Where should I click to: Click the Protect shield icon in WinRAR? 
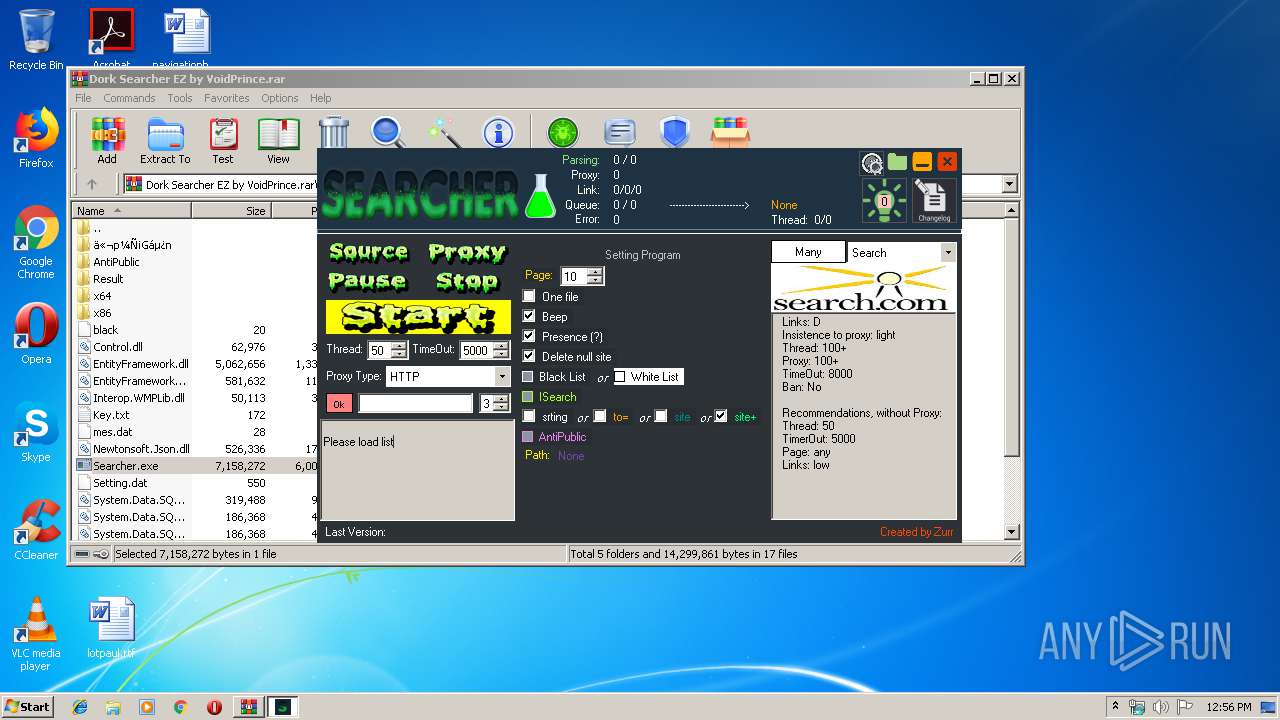675,132
